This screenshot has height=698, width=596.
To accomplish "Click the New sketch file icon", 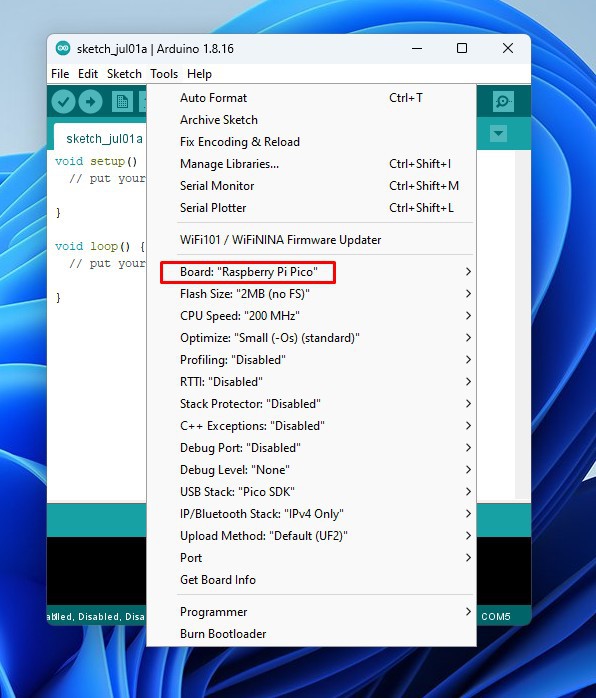I will pyautogui.click(x=122, y=101).
